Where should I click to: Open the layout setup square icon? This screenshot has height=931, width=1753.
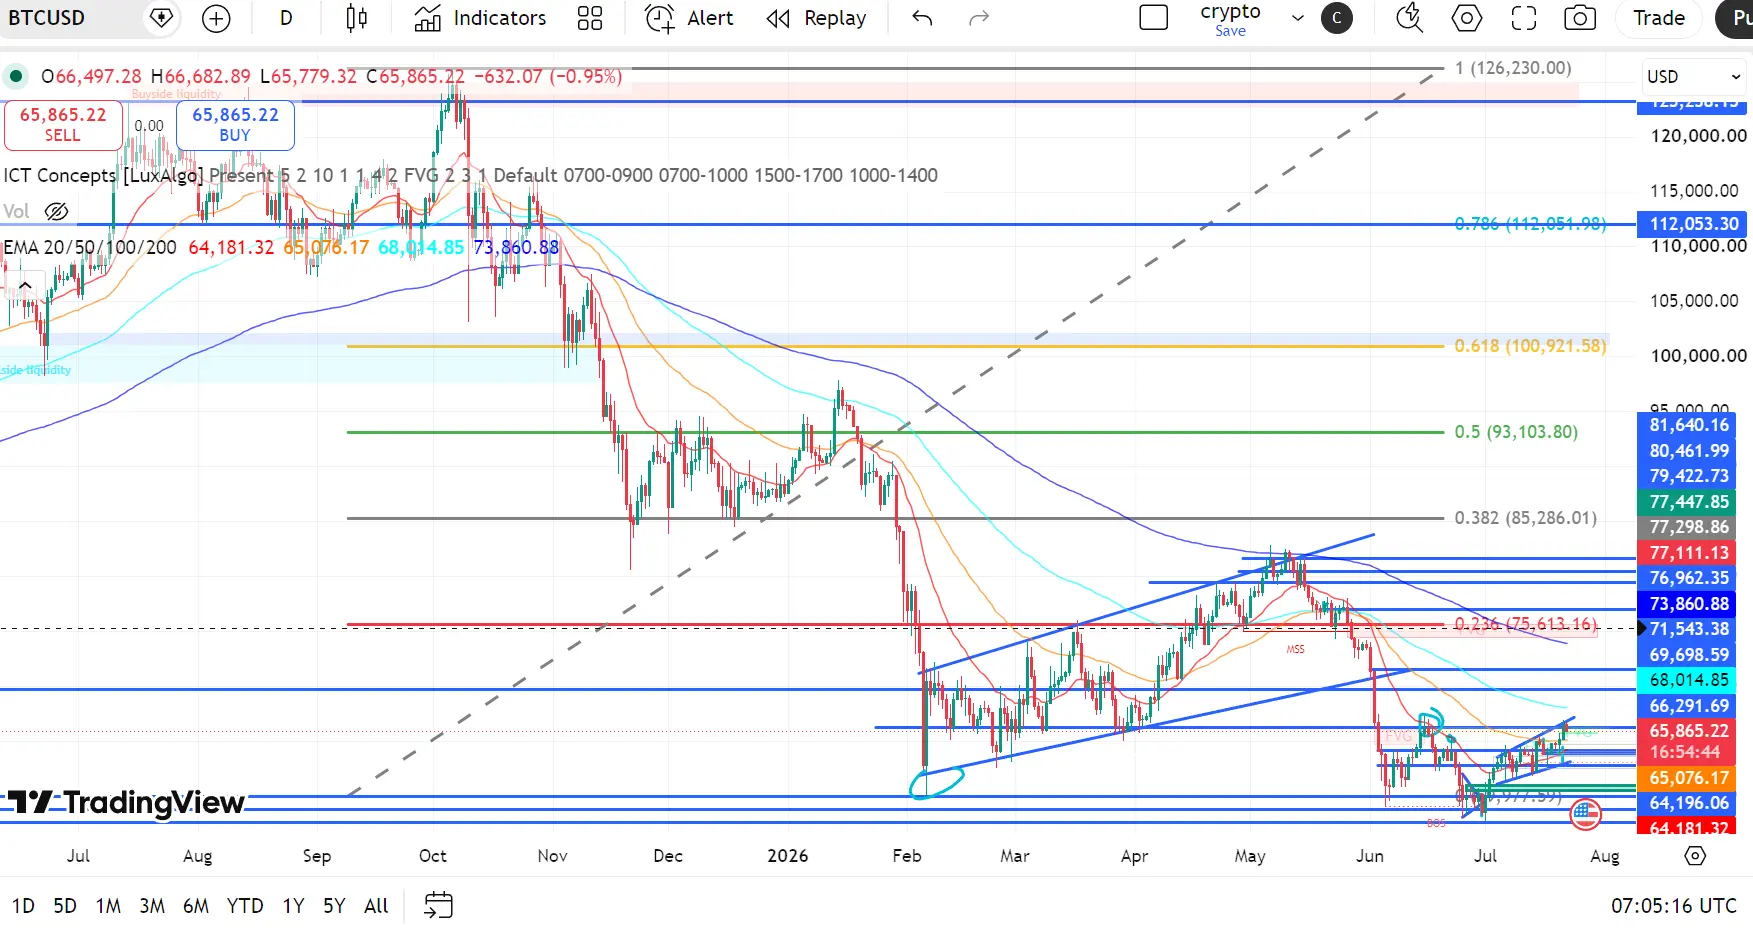click(1154, 18)
